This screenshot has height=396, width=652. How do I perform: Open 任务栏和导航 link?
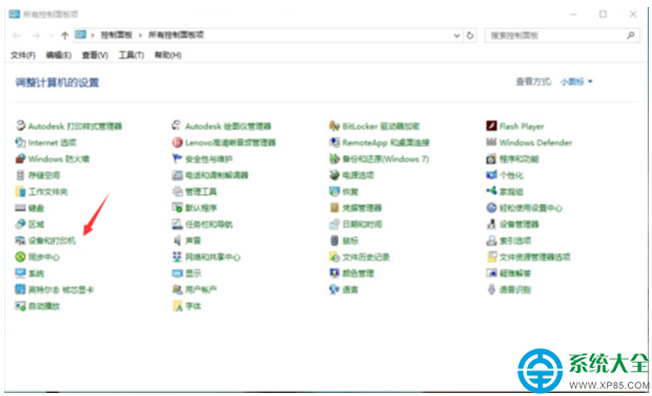click(209, 224)
